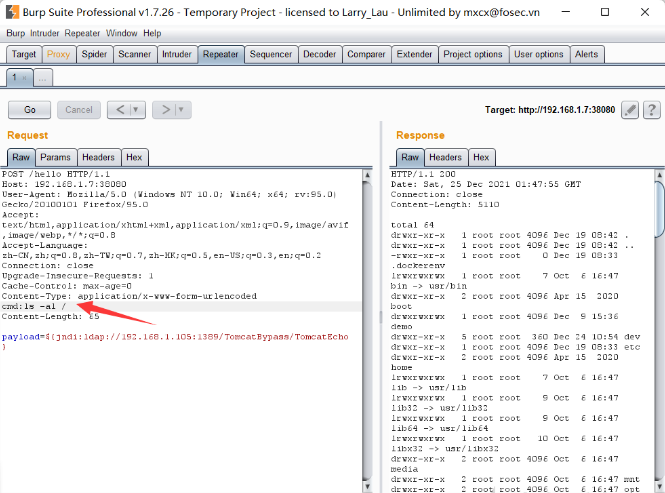The height and width of the screenshot is (493, 665).
Task: Expand the back history dropdown arrow
Action: pyautogui.click(x=136, y=110)
